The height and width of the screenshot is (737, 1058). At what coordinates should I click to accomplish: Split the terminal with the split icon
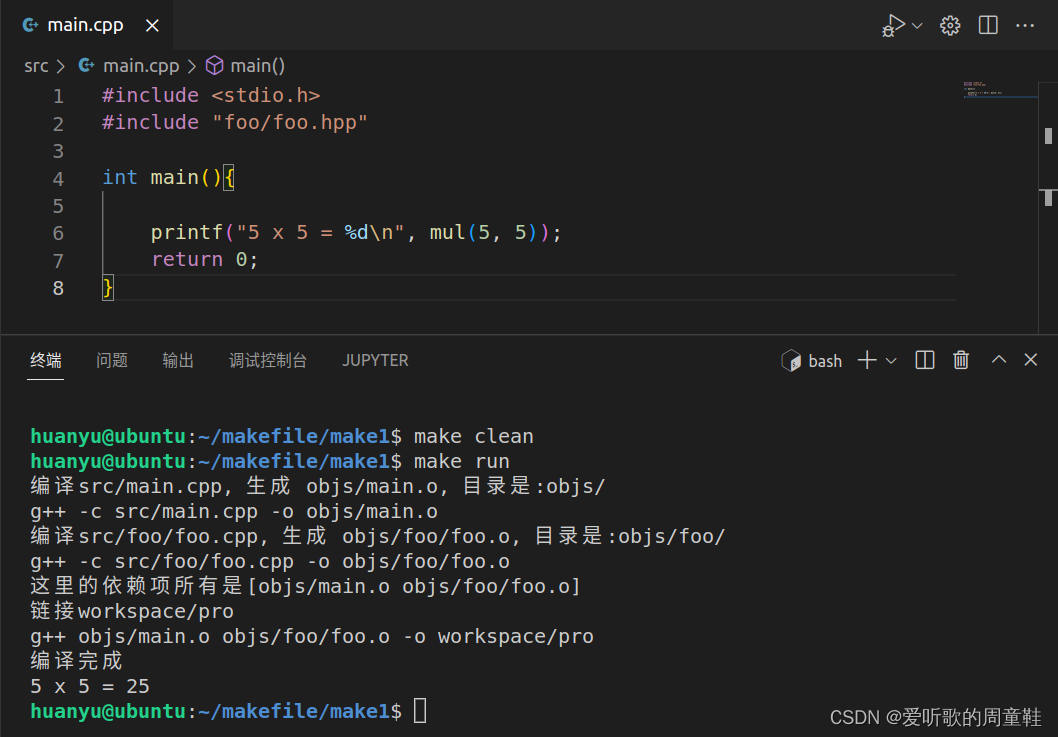pos(924,360)
